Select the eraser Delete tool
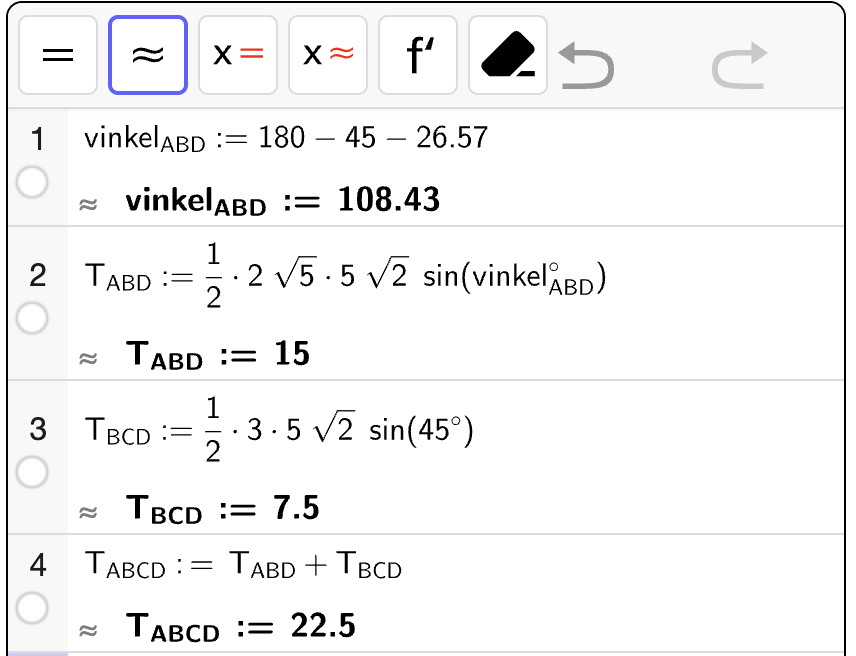Screen dimensions: 856x656 pos(508,55)
